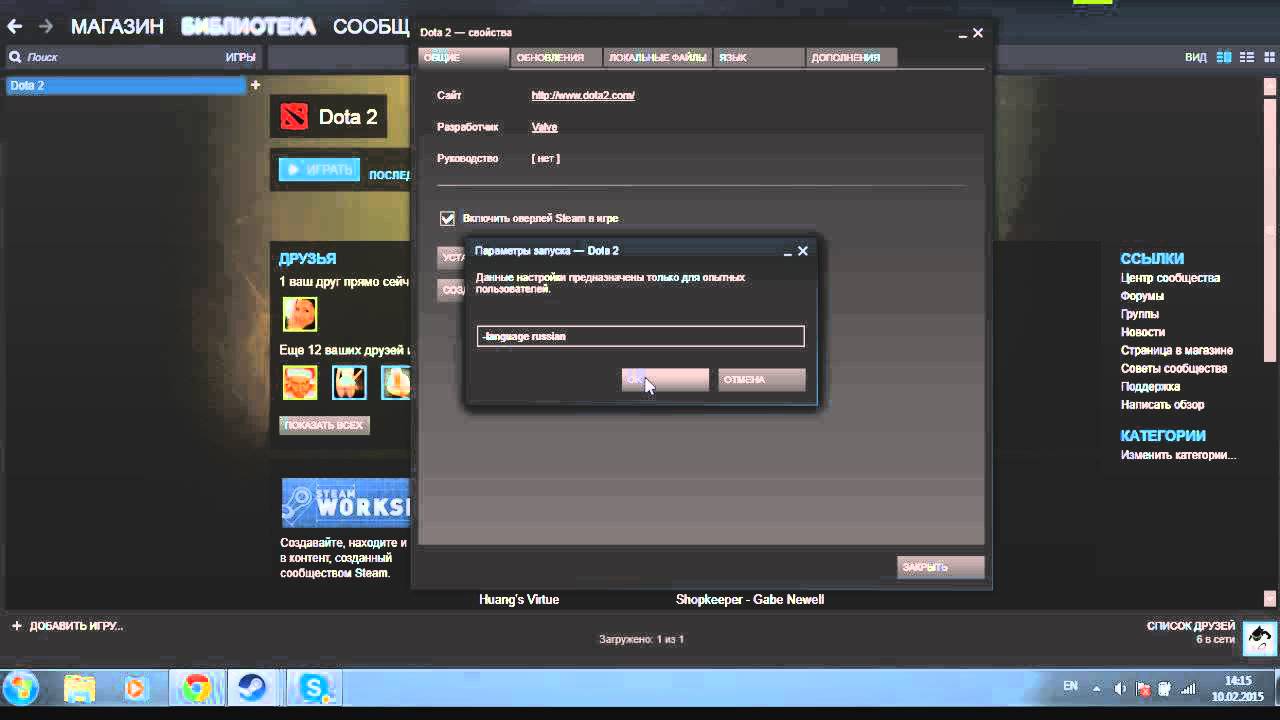This screenshot has height=720, width=1280.
Task: Go back with the left arrow
Action: 14,27
